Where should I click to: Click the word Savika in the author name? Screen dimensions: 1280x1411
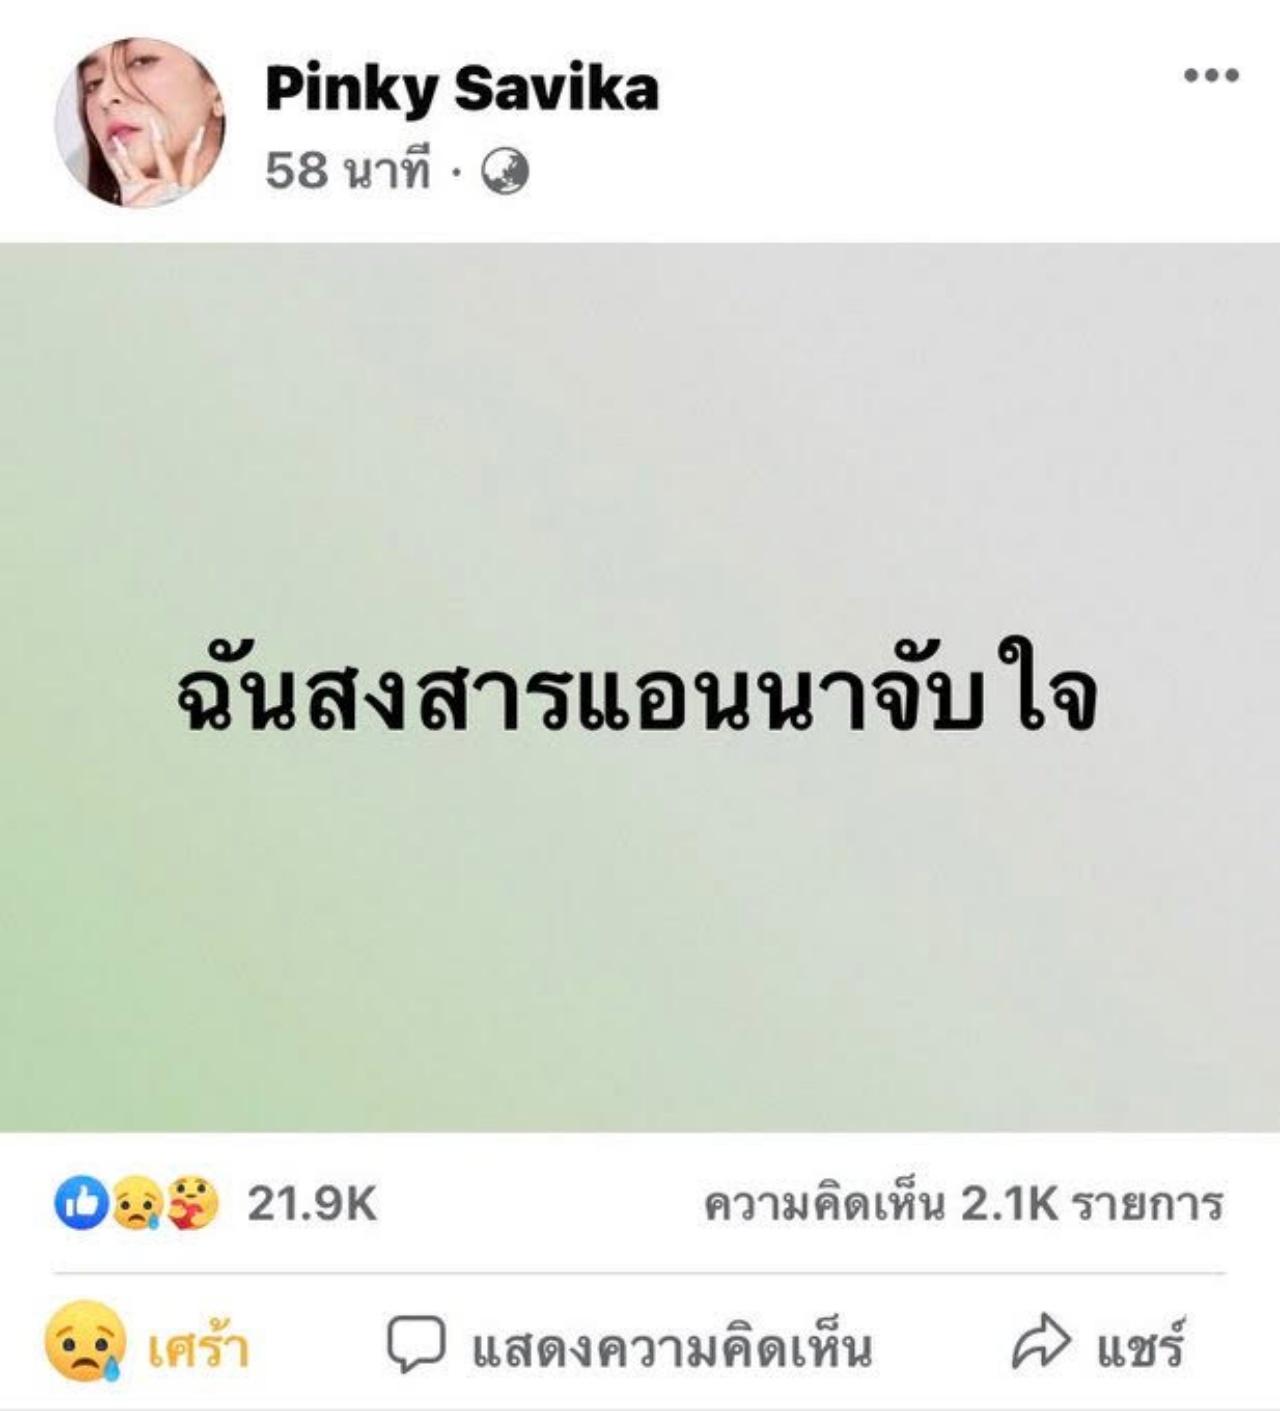556,89
